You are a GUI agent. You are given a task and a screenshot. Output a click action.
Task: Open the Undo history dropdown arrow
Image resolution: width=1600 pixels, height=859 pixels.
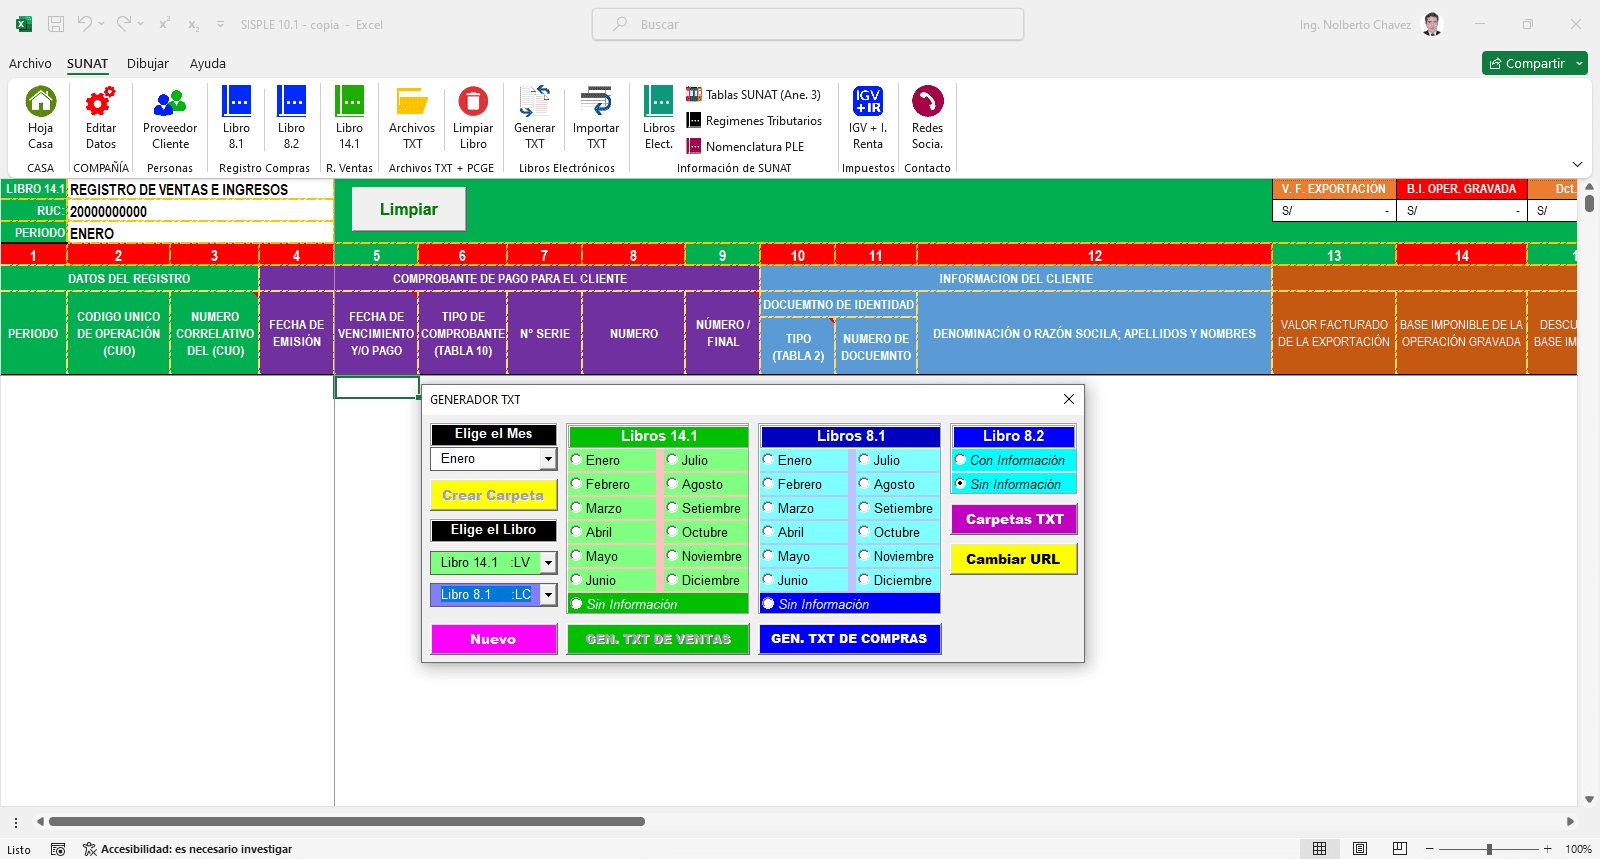pyautogui.click(x=101, y=24)
